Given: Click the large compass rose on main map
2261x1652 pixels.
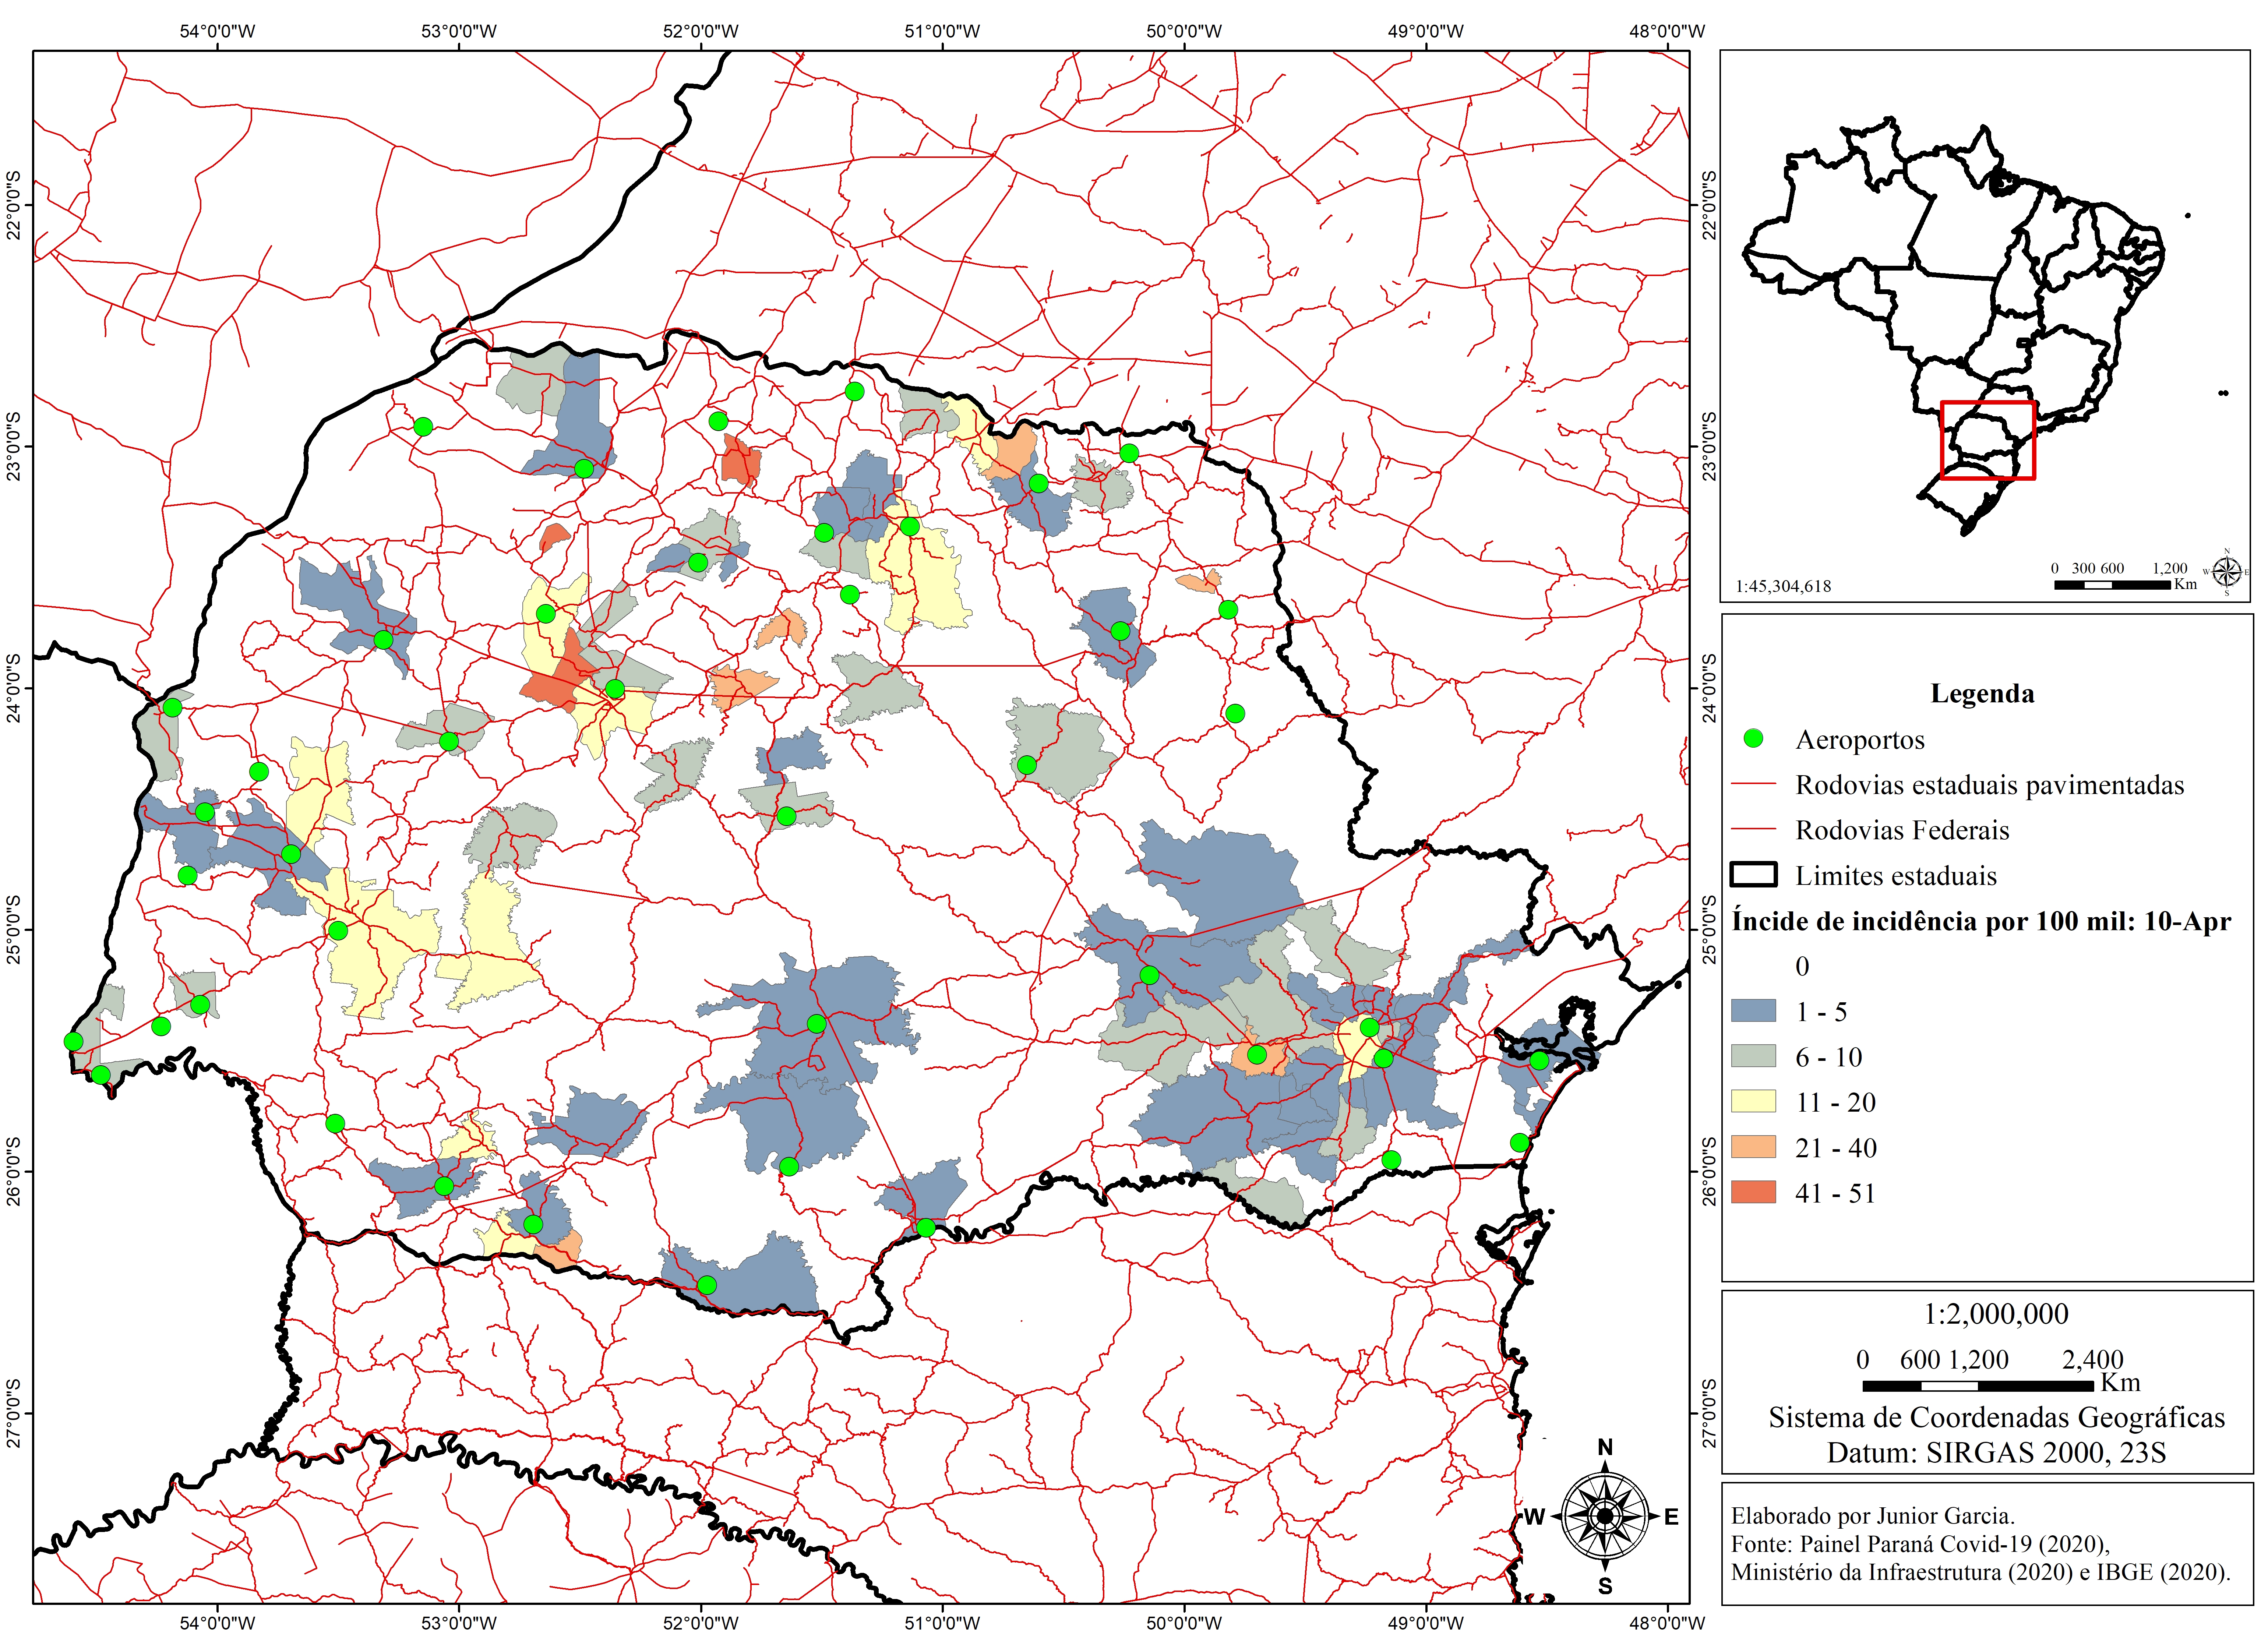Looking at the screenshot, I should [x=1605, y=1516].
